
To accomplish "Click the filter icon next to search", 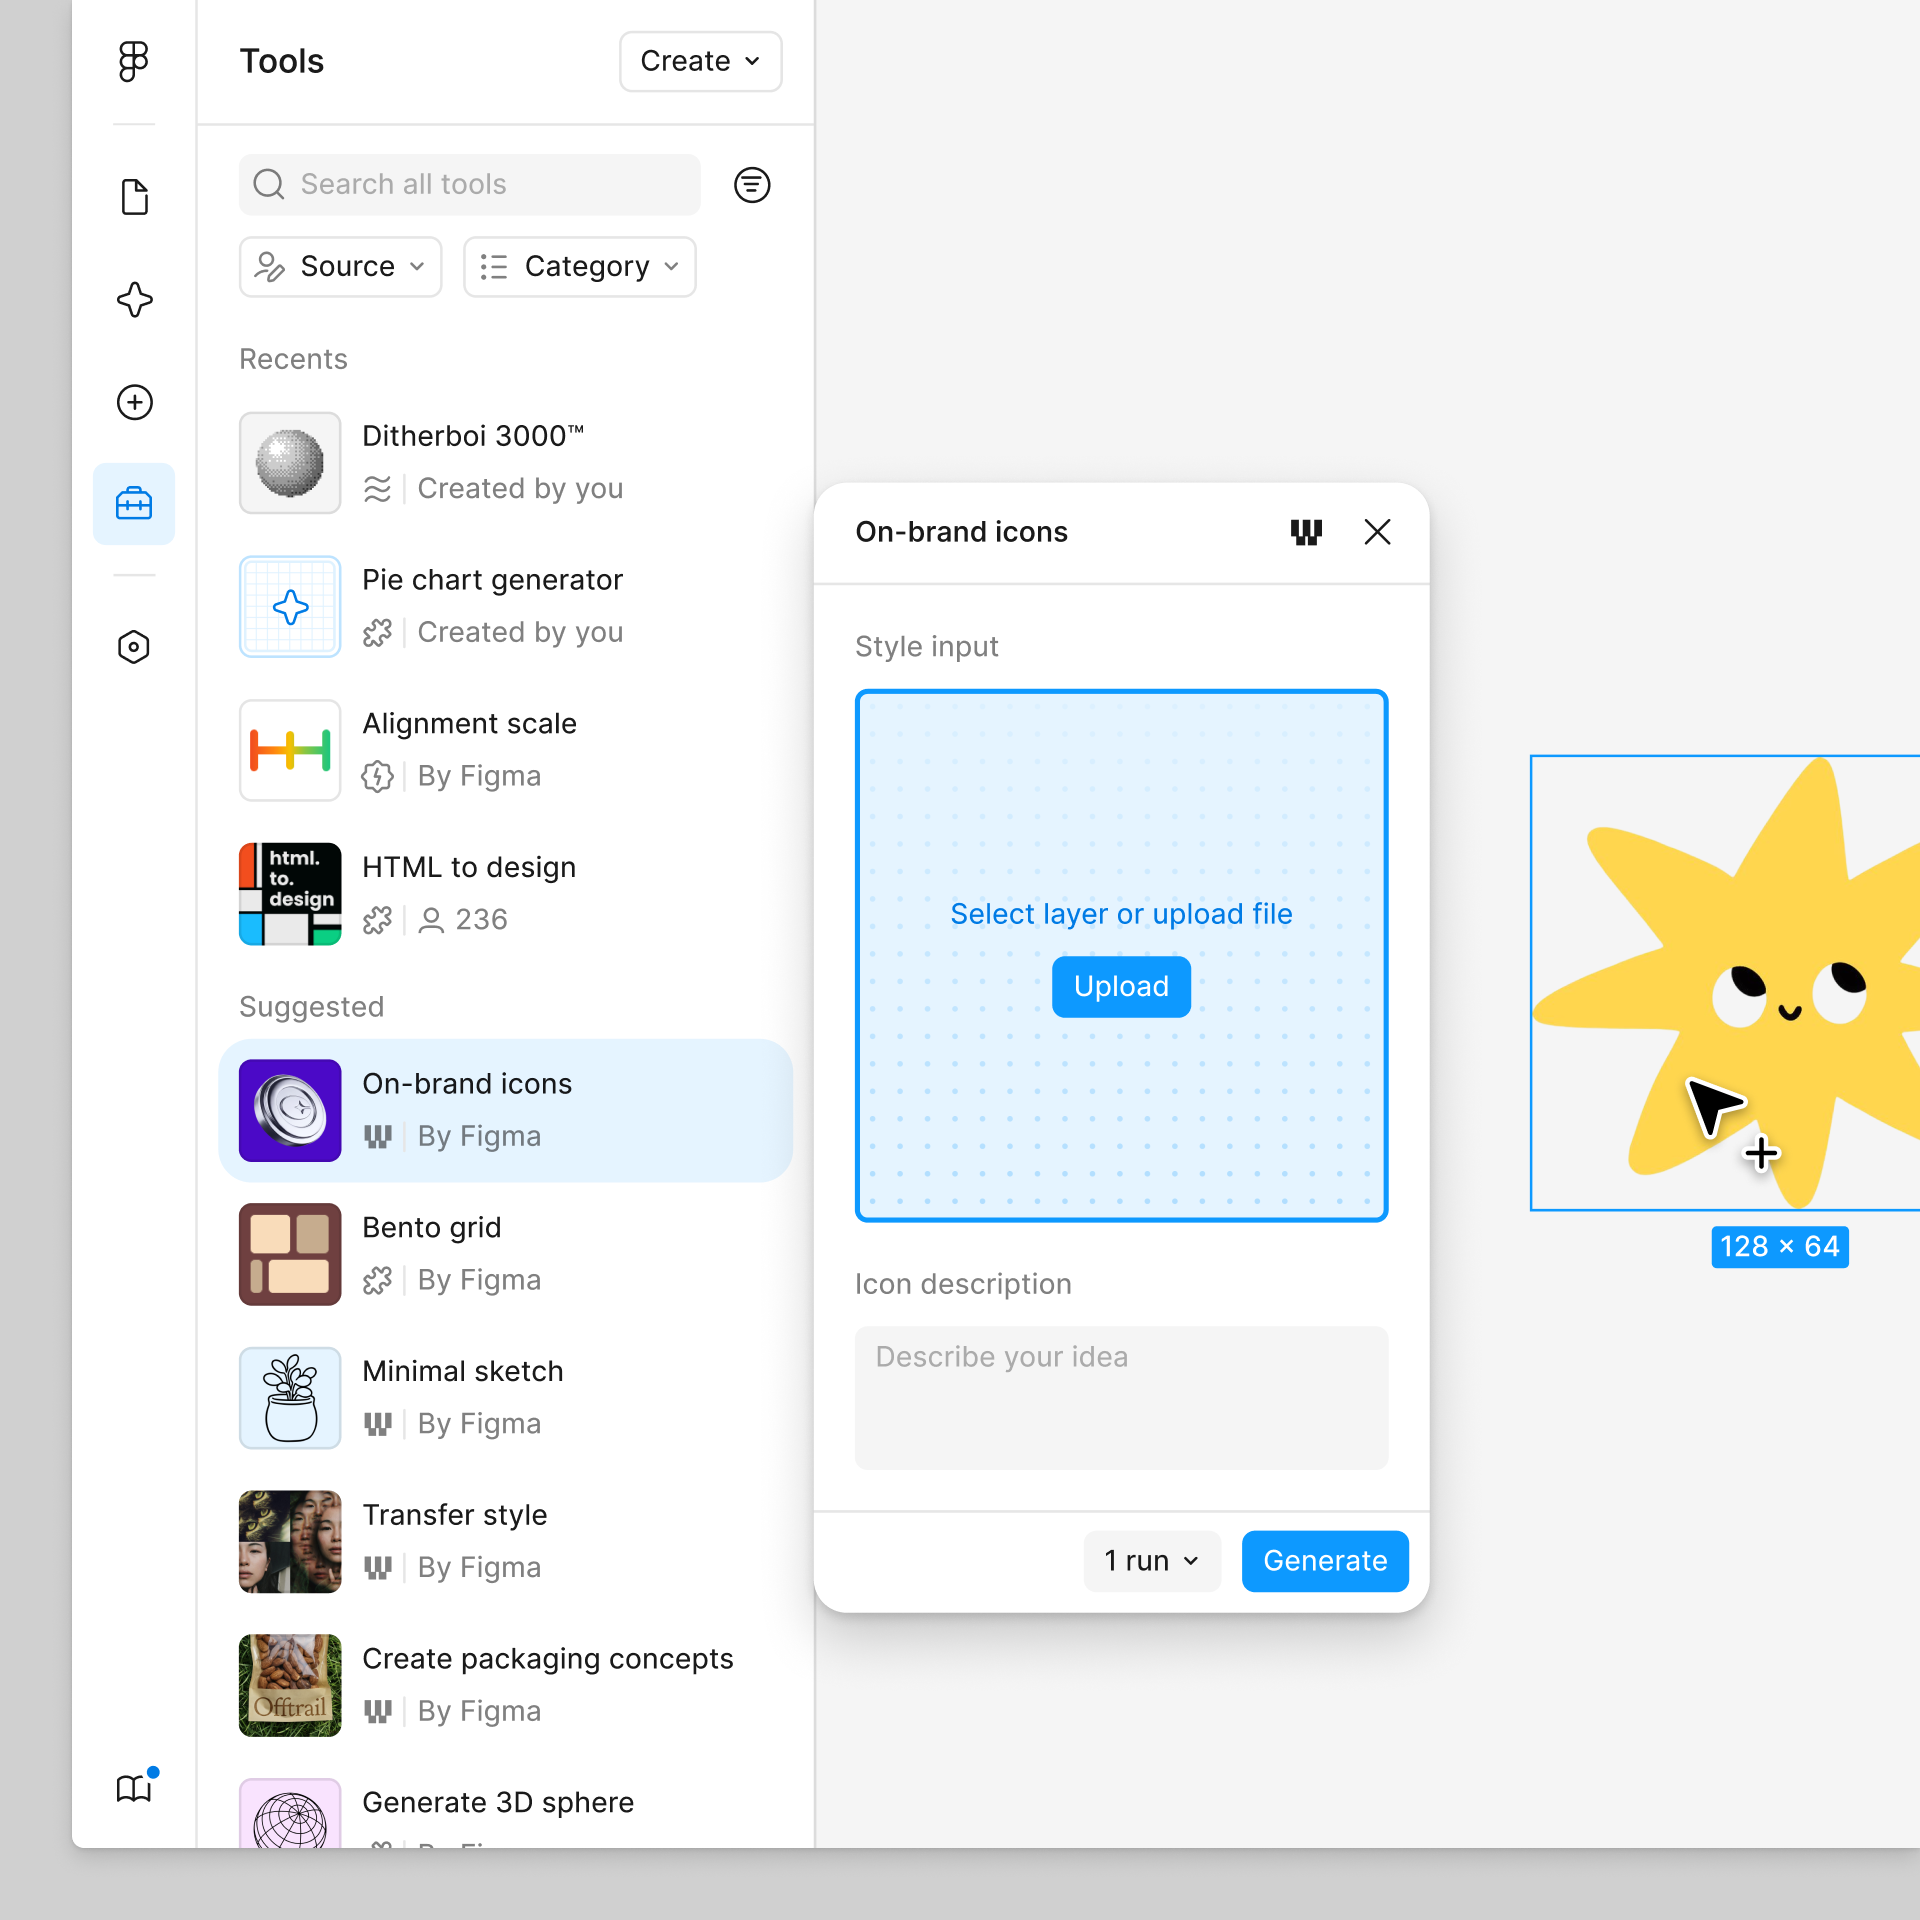I will tap(752, 185).
